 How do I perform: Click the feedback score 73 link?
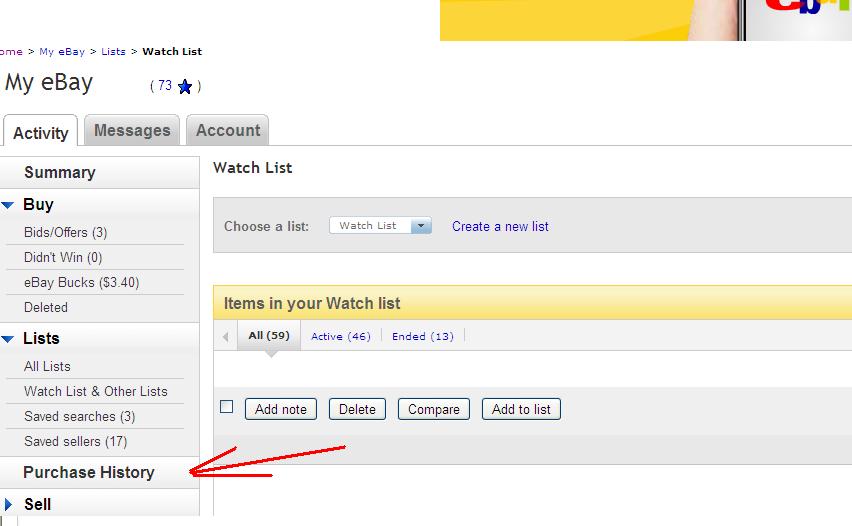point(165,85)
